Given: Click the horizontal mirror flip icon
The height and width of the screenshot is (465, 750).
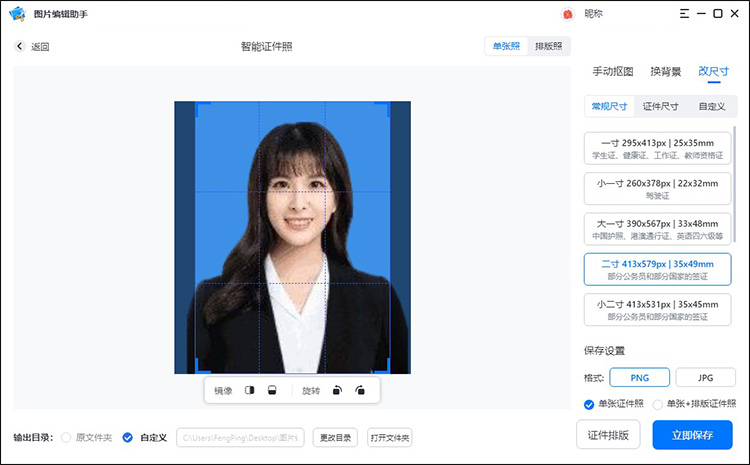Looking at the screenshot, I should click(x=250, y=390).
